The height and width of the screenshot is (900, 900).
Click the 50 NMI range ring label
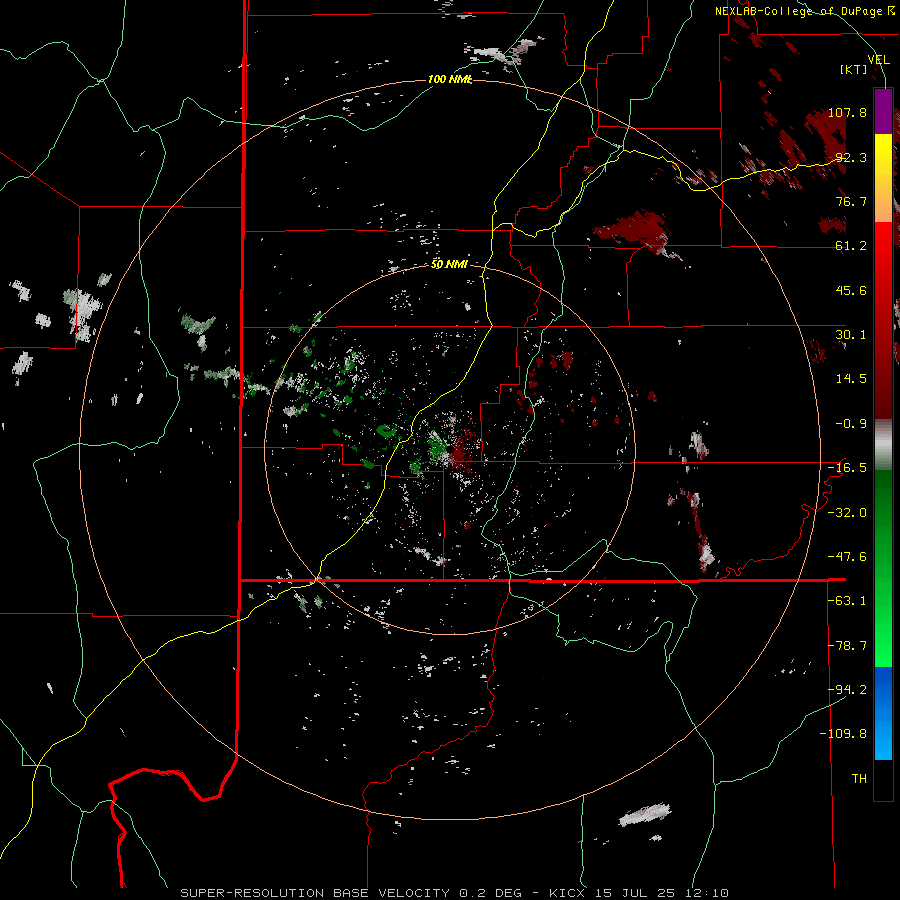(449, 265)
